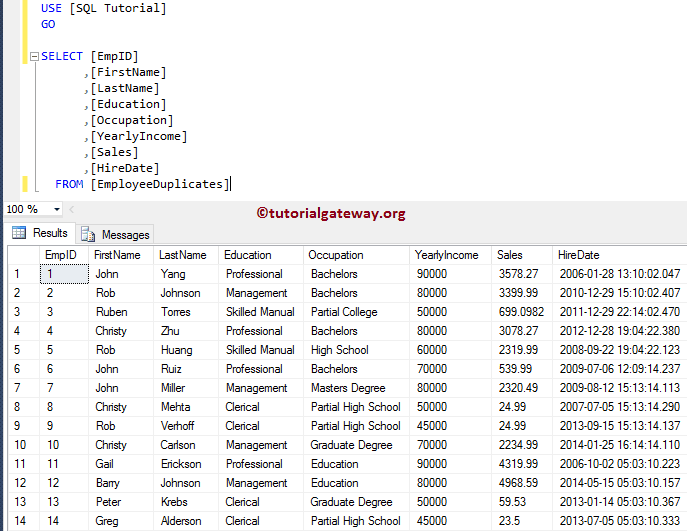687x531 pixels.
Task: Select the cell 'Huang'
Action: pyautogui.click(x=186, y=350)
